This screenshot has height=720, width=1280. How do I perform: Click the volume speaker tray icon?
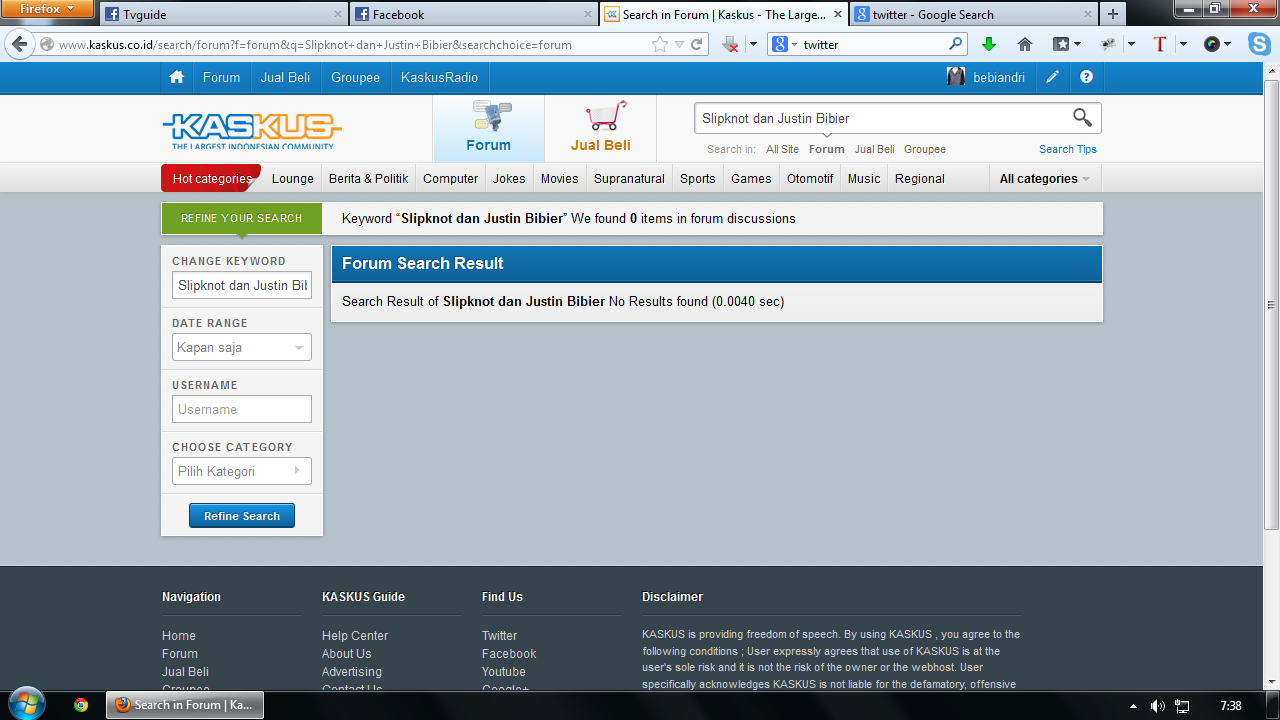(1158, 706)
